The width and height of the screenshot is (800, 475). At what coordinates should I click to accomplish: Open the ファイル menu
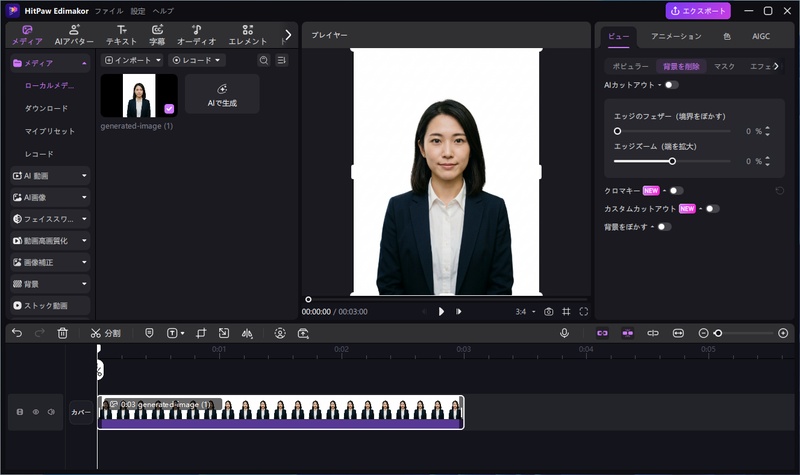(109, 11)
